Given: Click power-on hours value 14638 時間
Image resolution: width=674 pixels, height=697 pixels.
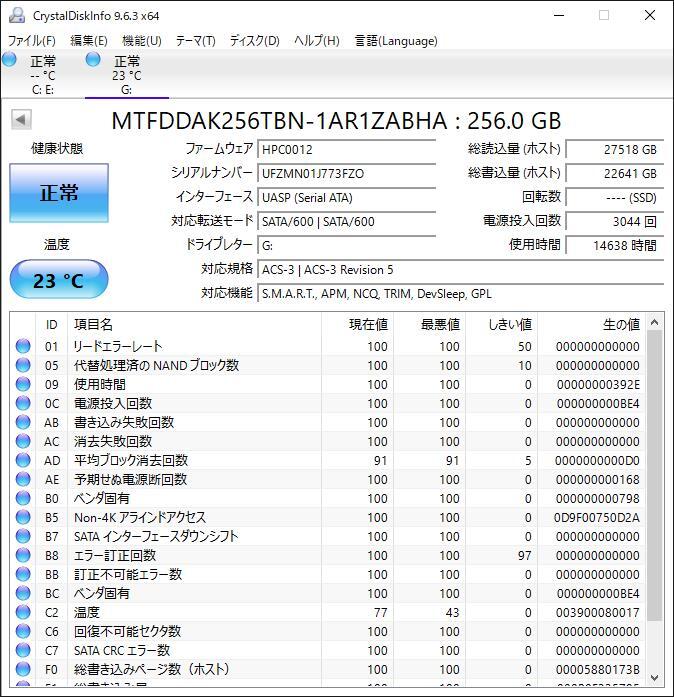Looking at the screenshot, I should (614, 245).
